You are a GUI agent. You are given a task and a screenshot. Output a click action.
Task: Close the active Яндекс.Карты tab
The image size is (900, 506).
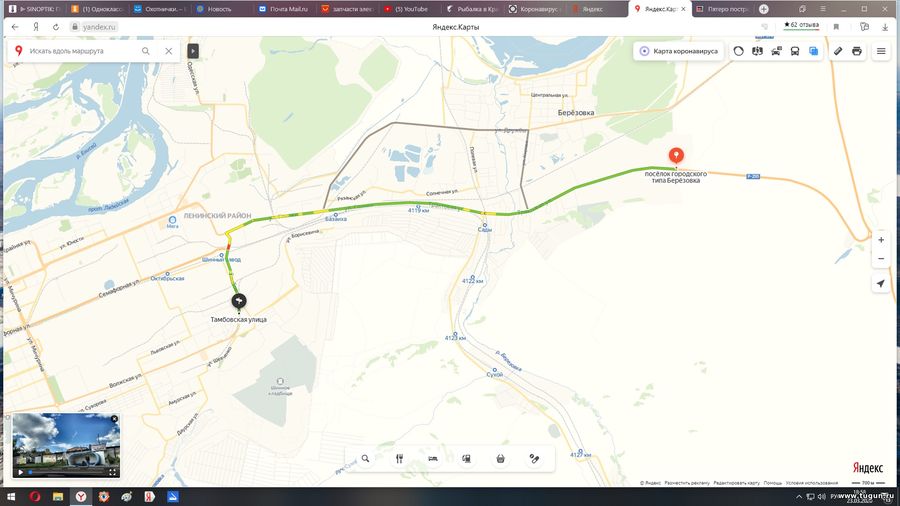tap(683, 9)
